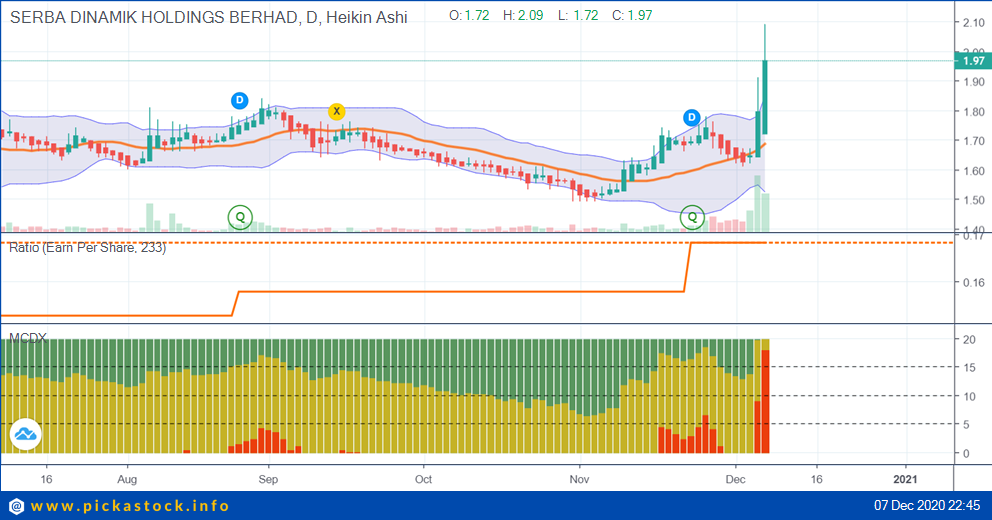Click the Ratio (Earn Per Share, 233) label
Screen dimensions: 992x520
87,247
